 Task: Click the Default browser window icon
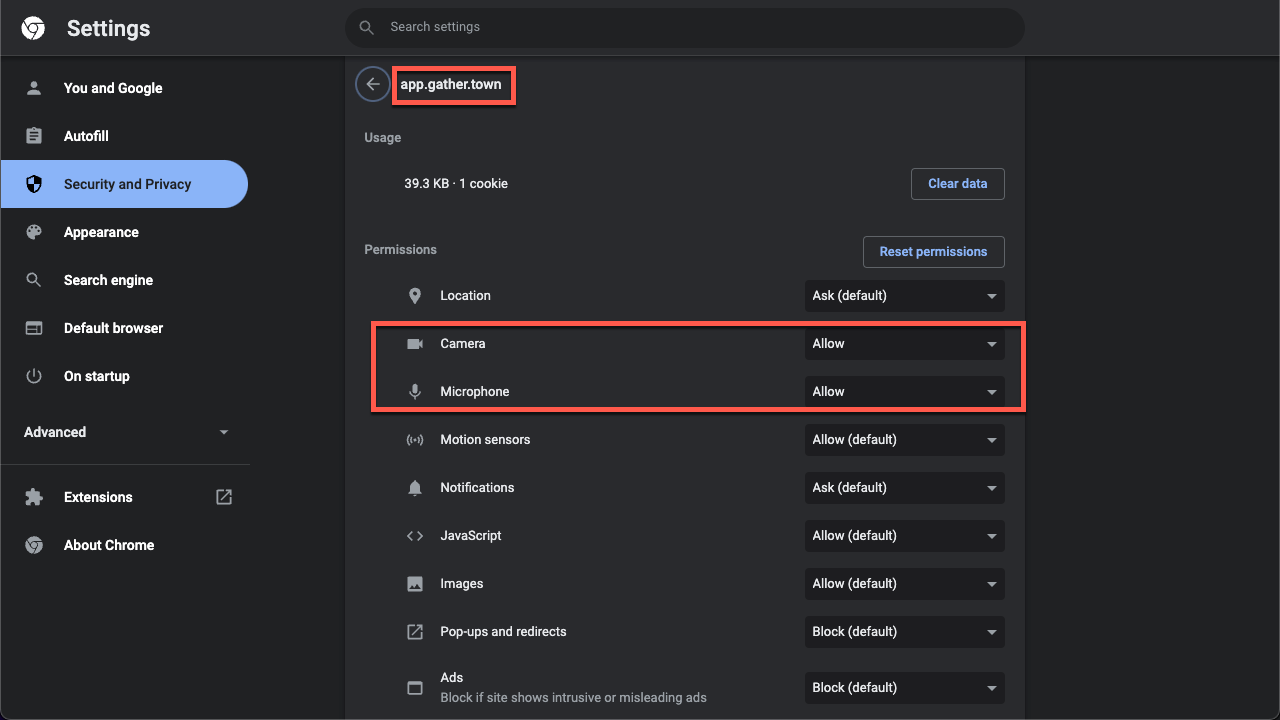point(34,328)
